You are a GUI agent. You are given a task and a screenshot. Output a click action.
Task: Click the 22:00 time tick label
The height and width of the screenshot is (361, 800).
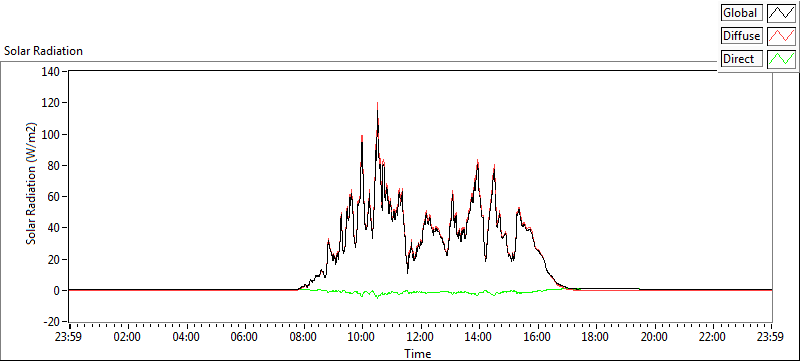(x=713, y=337)
